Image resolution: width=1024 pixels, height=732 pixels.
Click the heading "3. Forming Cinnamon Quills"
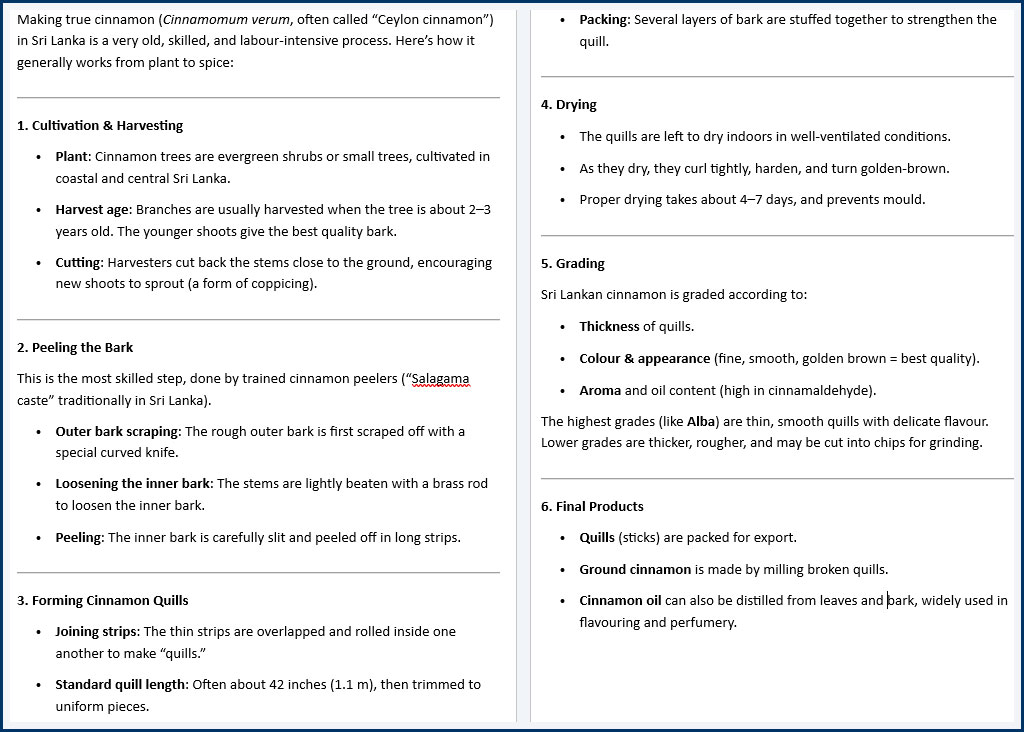pos(102,601)
